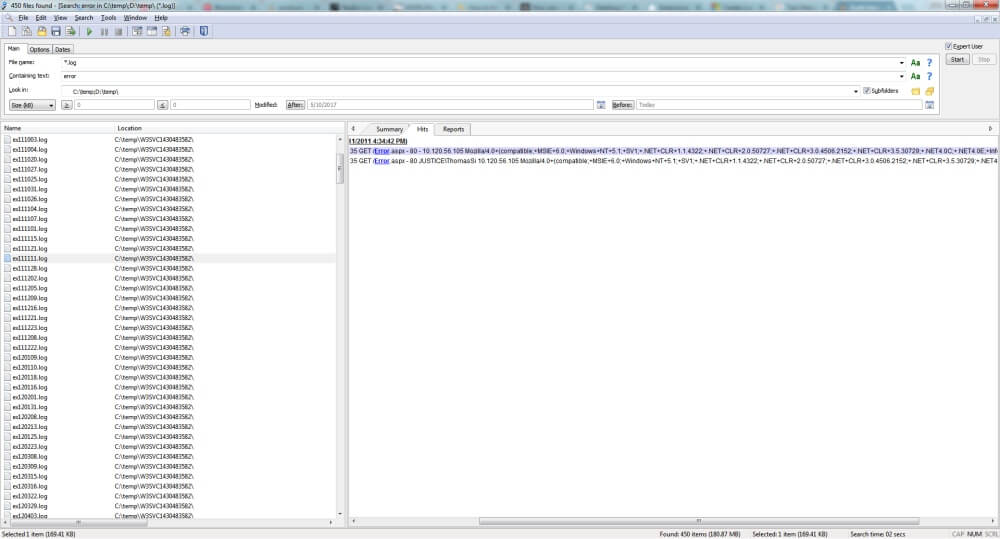The height and width of the screenshot is (539, 1000).
Task: Open saved search via yellow folder toolbar icon
Action: 41,31
